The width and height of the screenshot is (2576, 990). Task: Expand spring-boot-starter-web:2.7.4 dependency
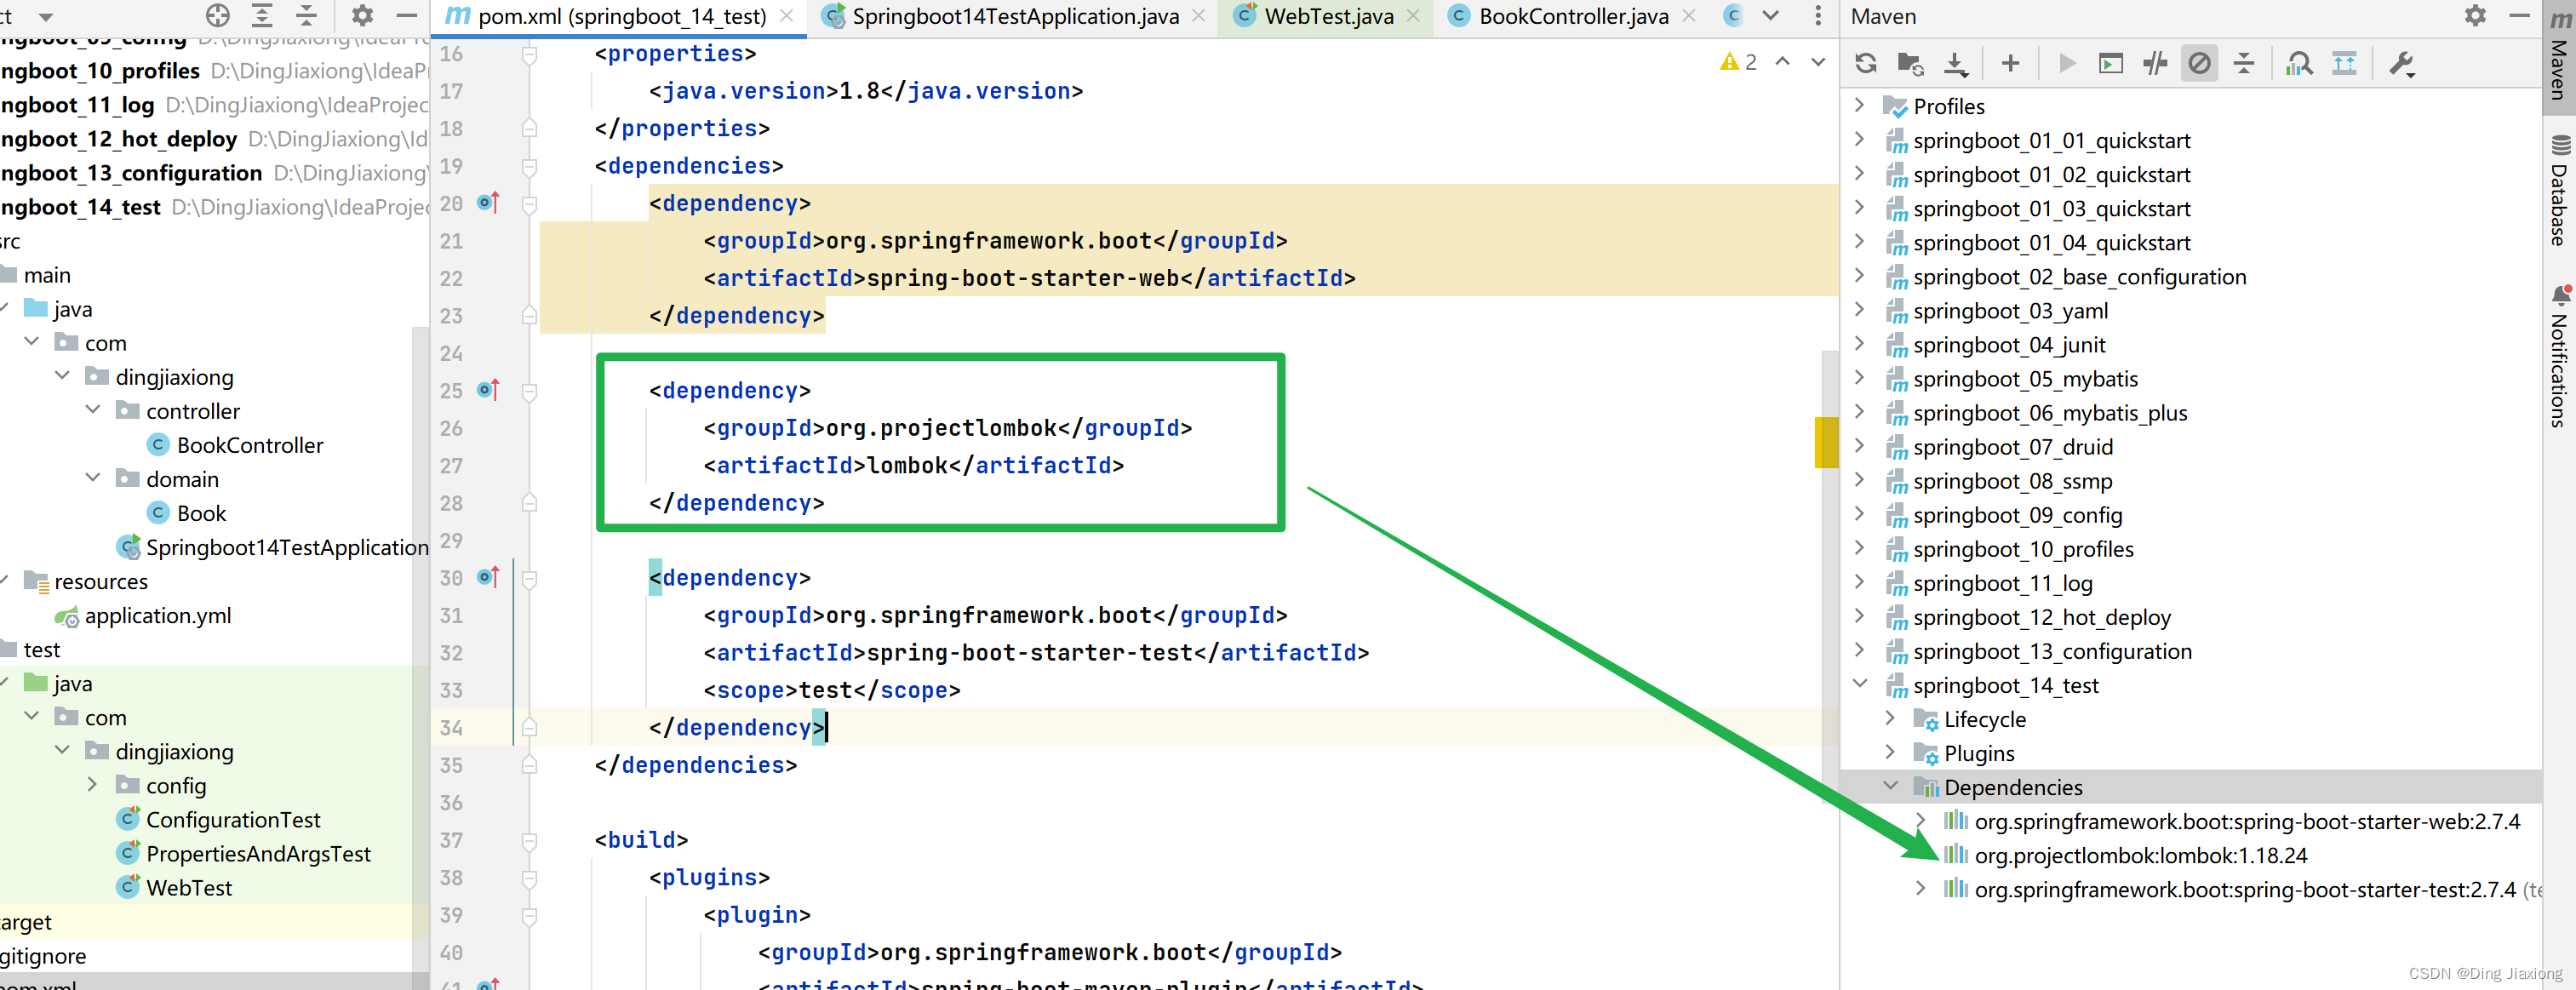(1920, 820)
